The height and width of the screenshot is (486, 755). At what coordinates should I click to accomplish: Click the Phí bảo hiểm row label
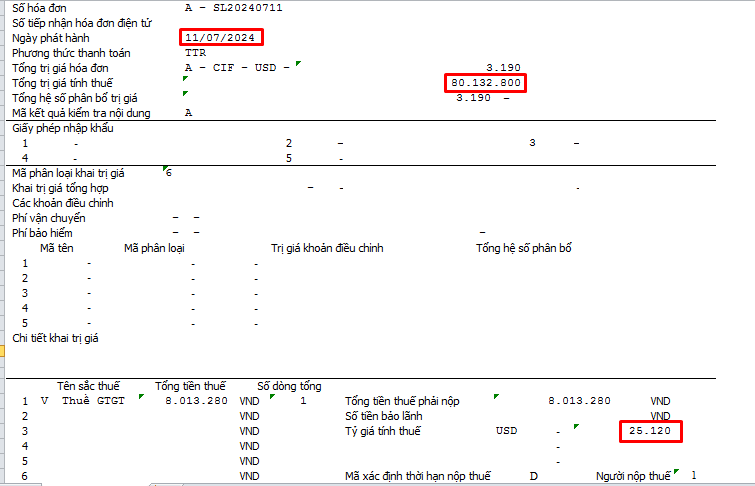point(42,233)
